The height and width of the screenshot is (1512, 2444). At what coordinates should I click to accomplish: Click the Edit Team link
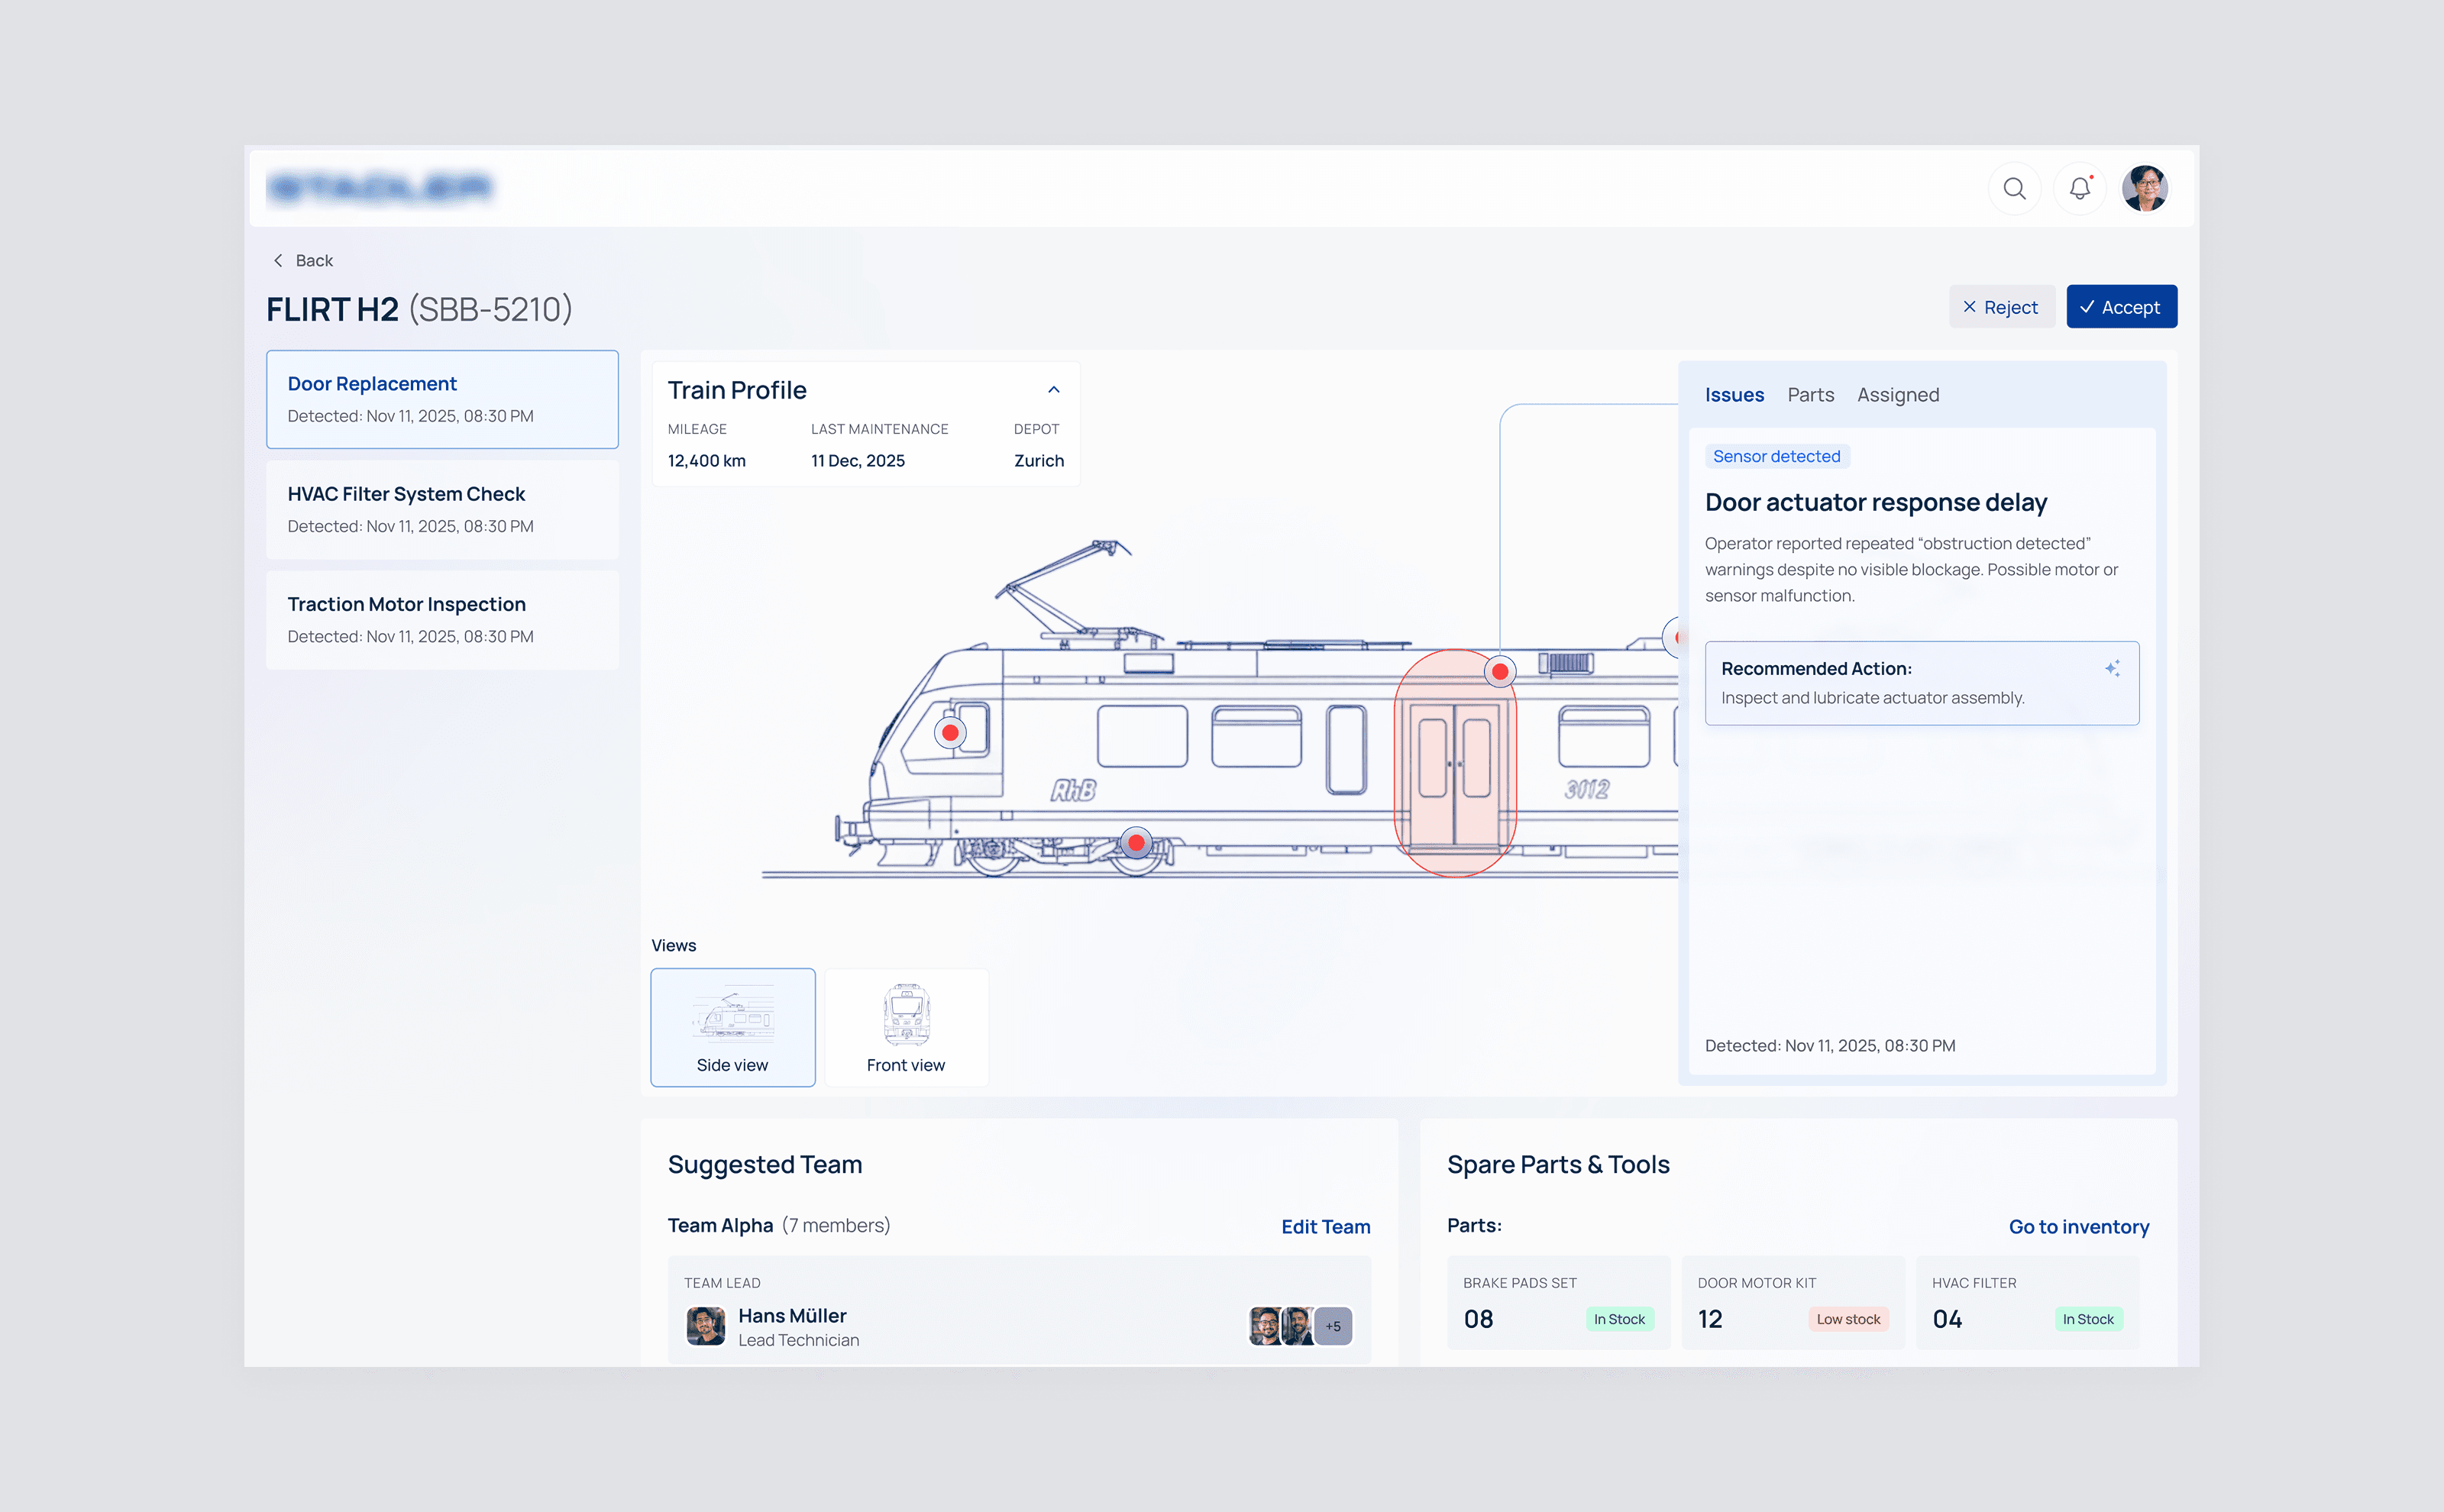(x=1326, y=1227)
